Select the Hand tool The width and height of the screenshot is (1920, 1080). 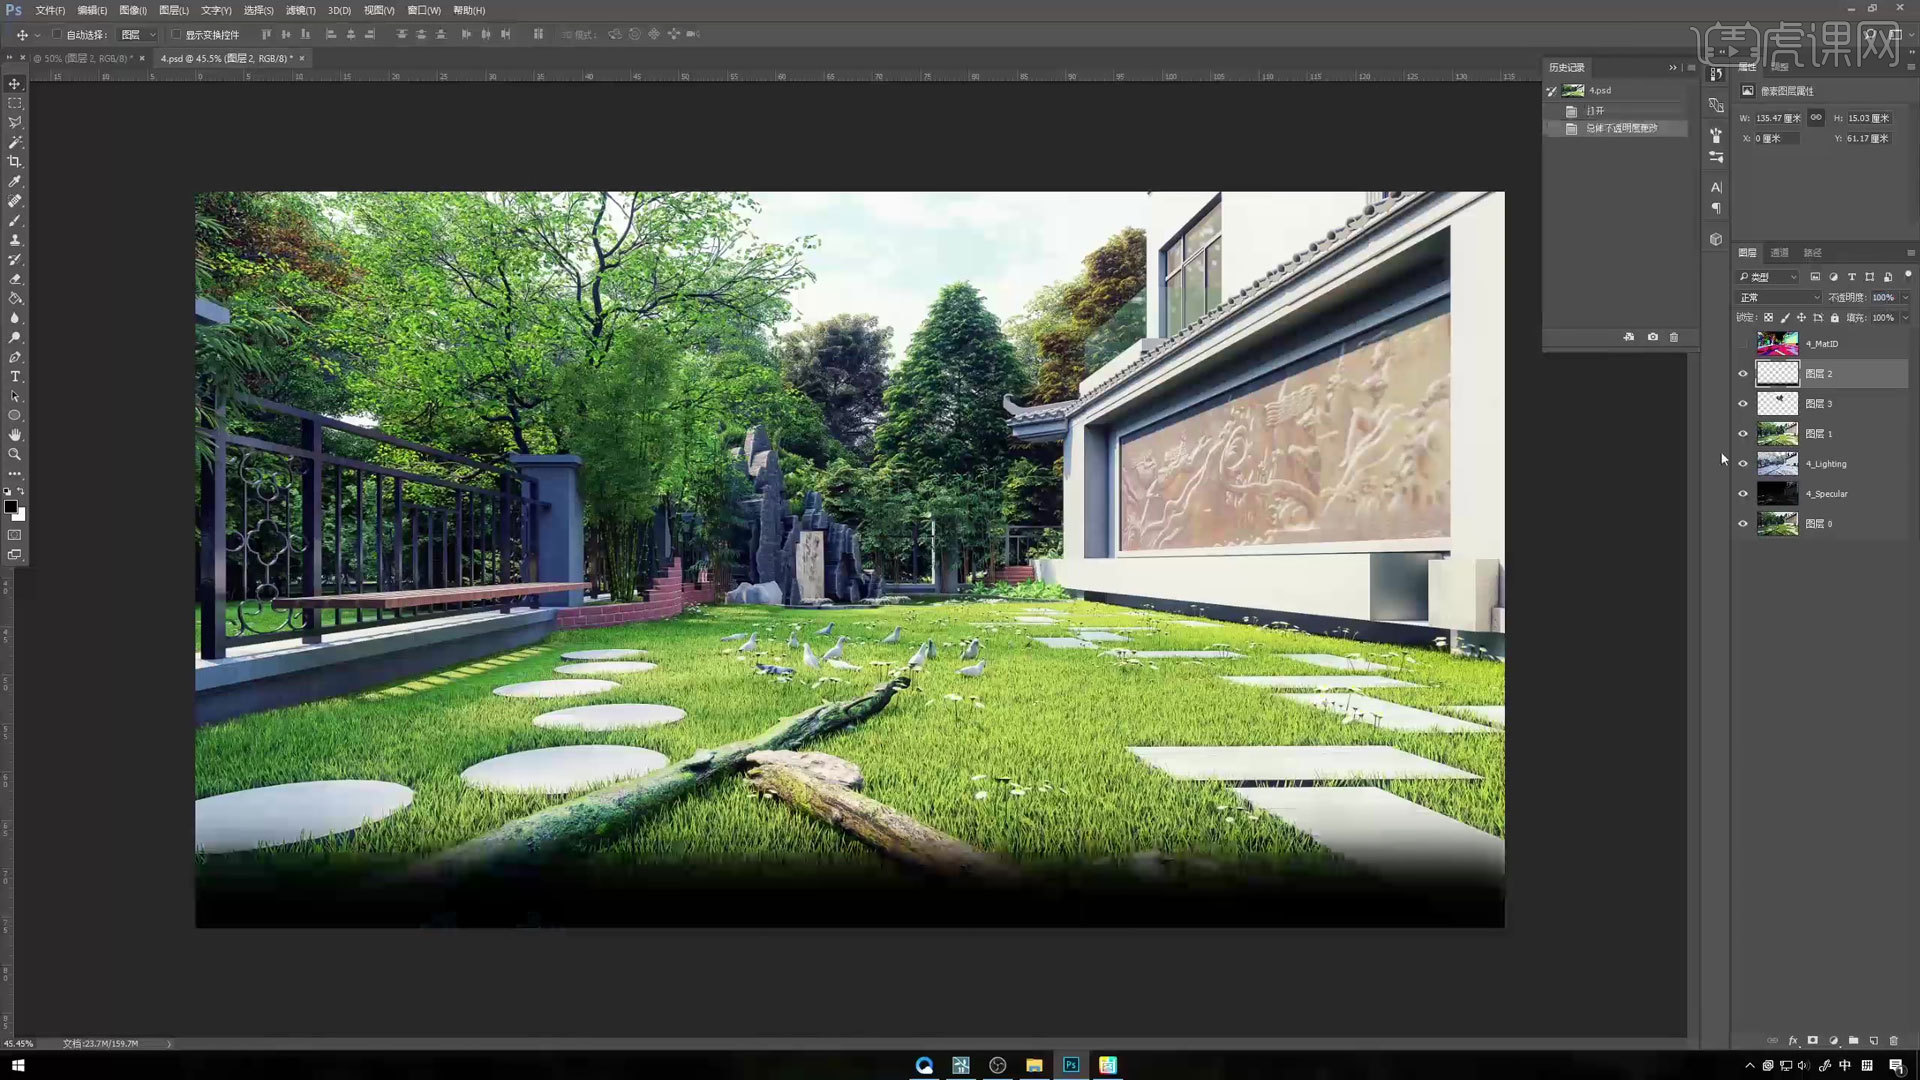15,435
